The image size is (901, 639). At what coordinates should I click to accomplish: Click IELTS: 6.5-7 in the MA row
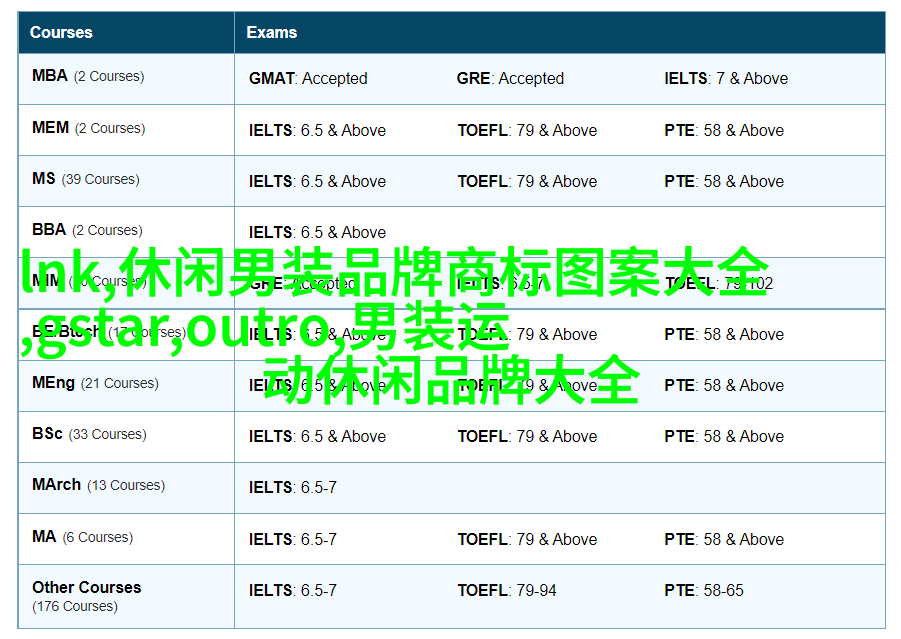293,540
